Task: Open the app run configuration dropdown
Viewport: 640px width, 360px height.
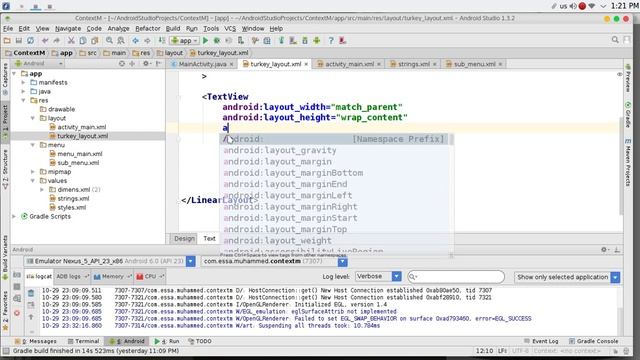Action: (185, 40)
